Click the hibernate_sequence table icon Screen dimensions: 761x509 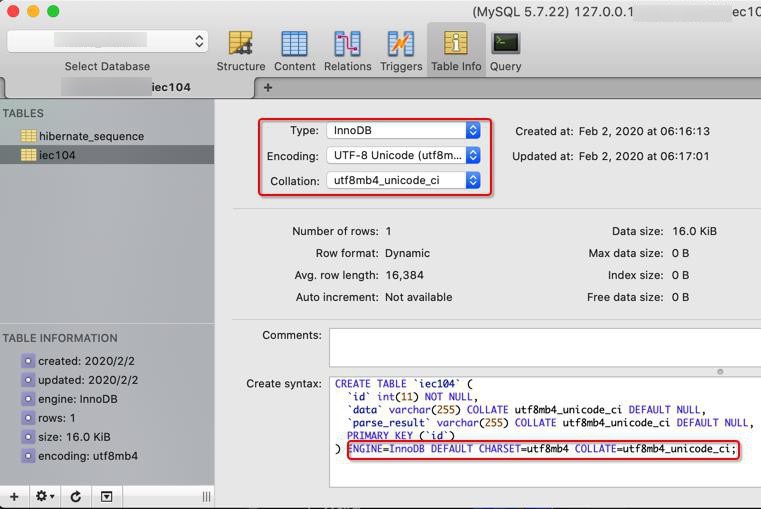[28, 136]
